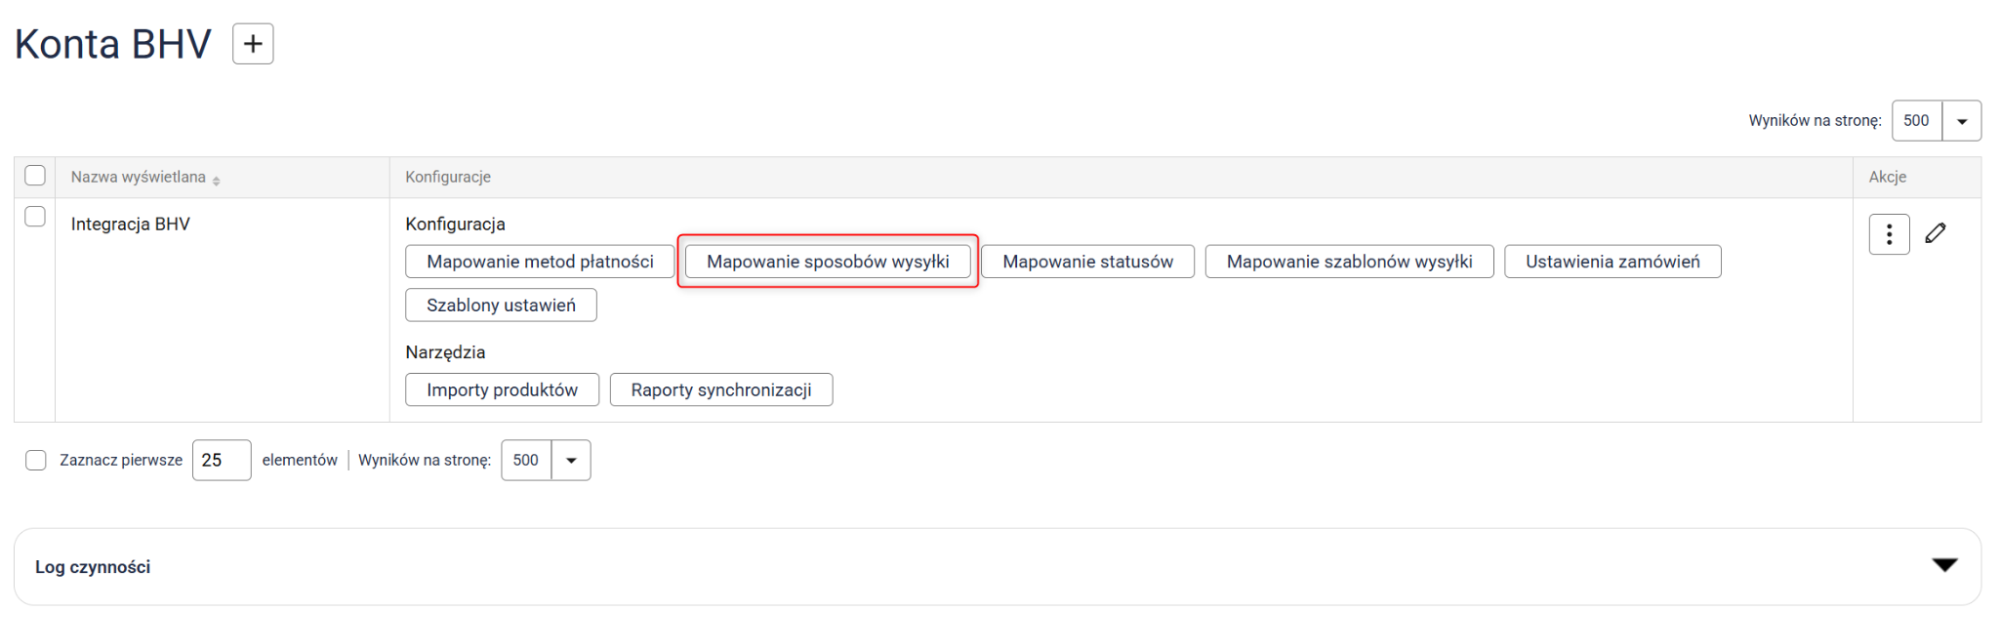Enable the Zaznacz pierwsze checkbox
The image size is (1999, 624).
click(36, 460)
